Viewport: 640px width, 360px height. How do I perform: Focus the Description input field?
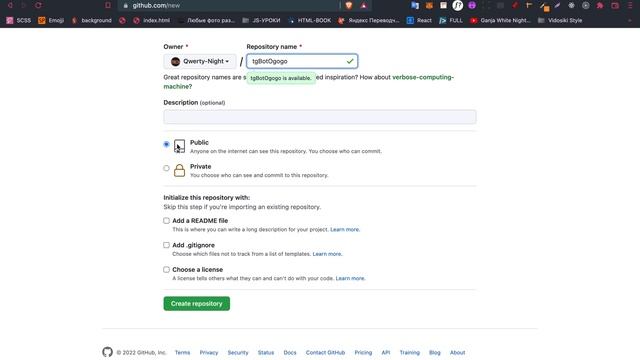point(320,117)
